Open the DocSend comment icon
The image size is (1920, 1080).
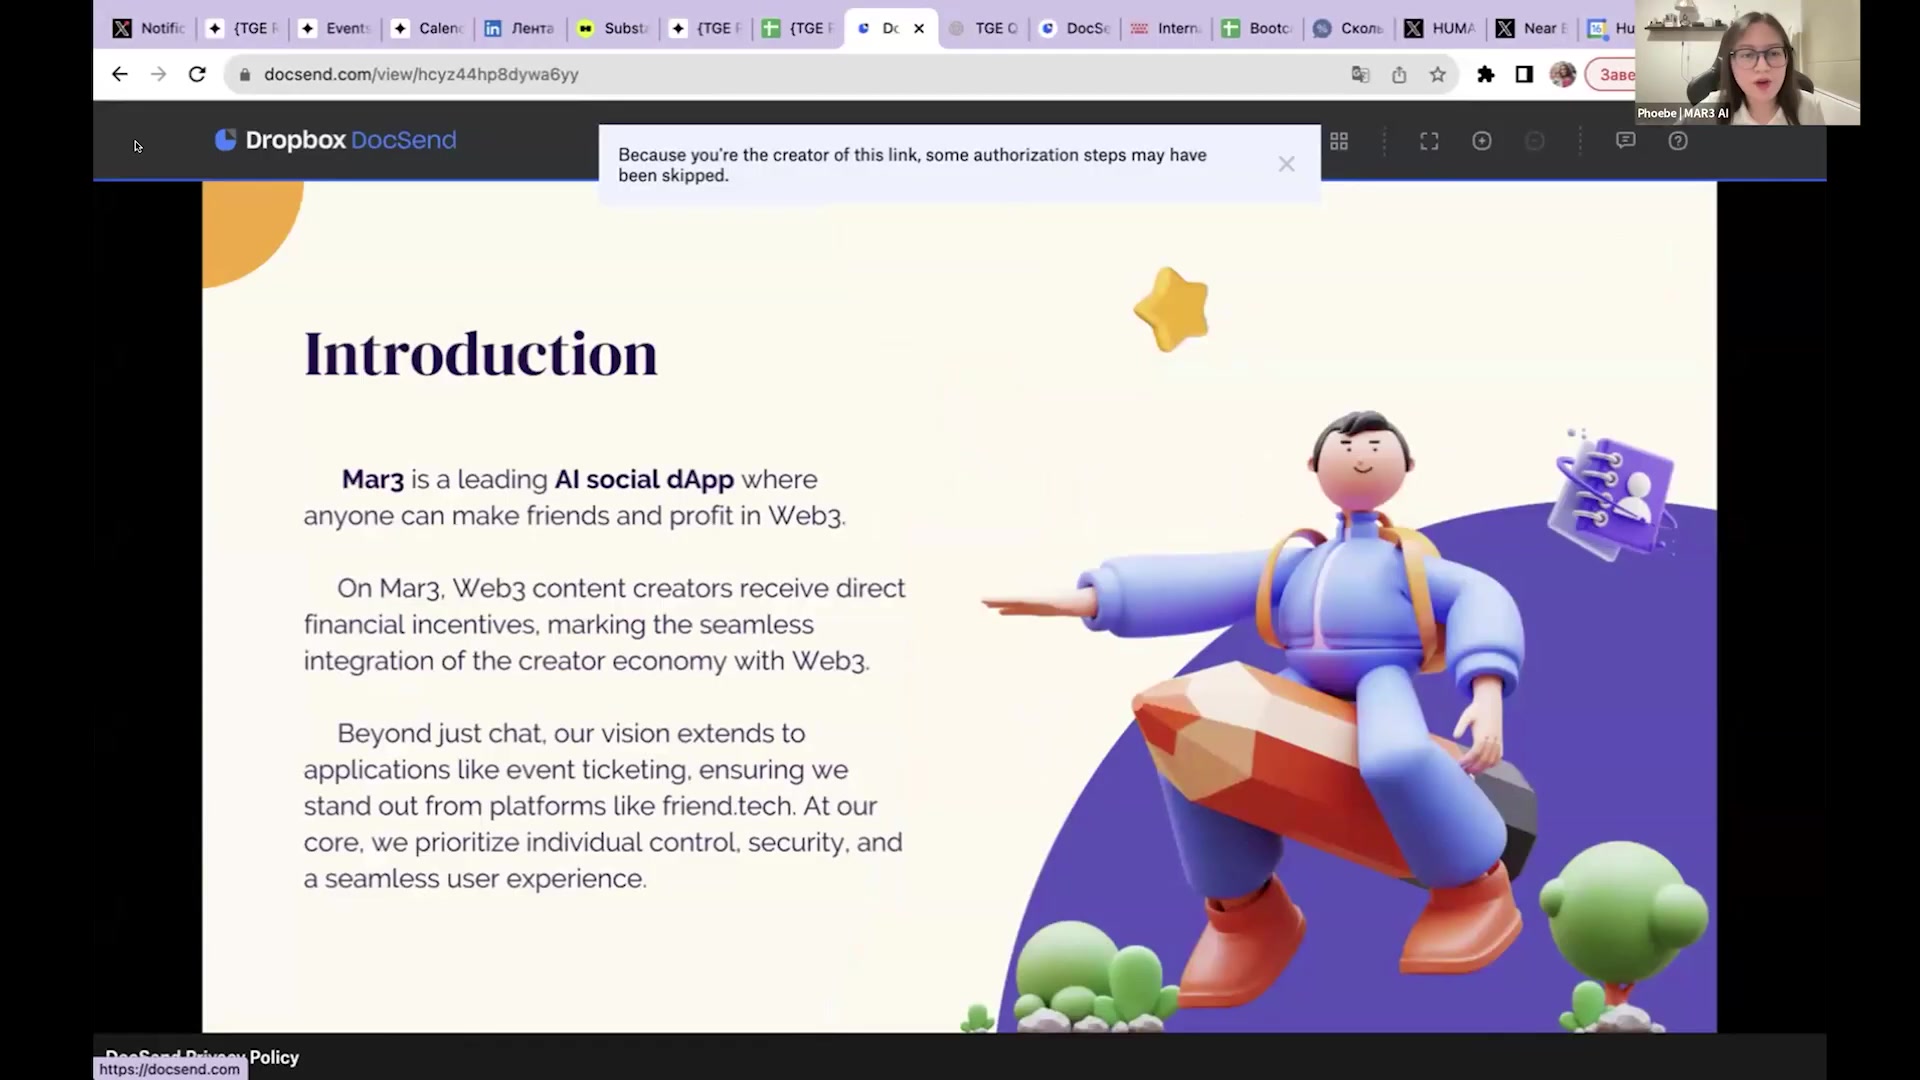(x=1626, y=141)
